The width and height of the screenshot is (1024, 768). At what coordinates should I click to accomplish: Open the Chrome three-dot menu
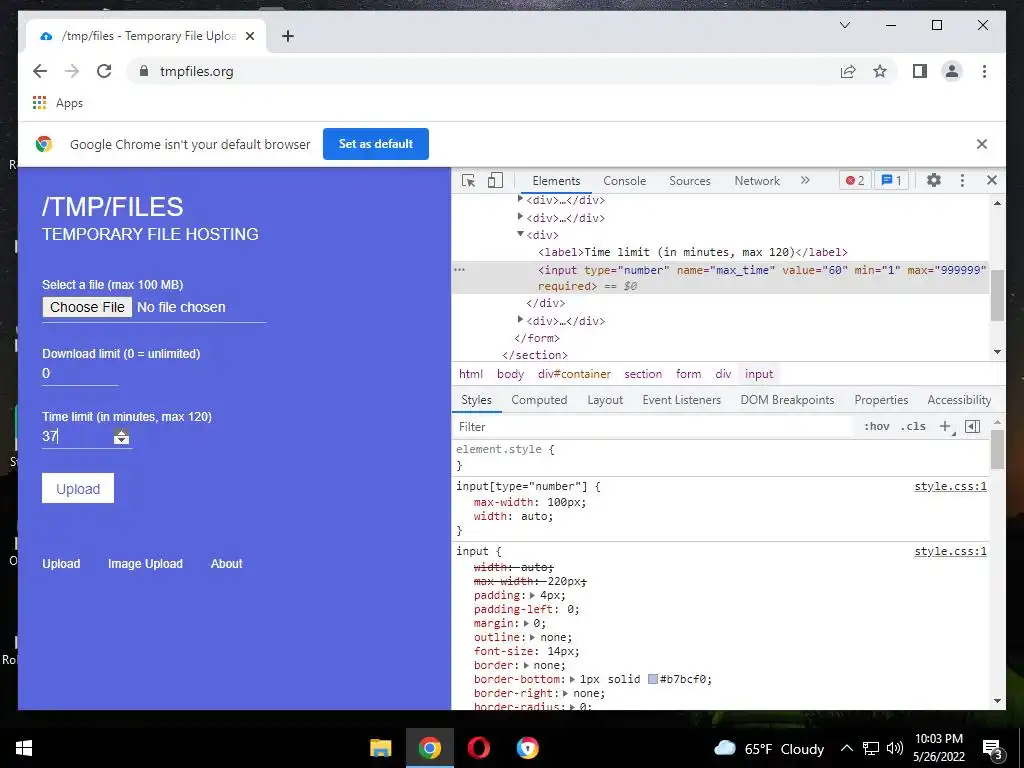(x=984, y=71)
